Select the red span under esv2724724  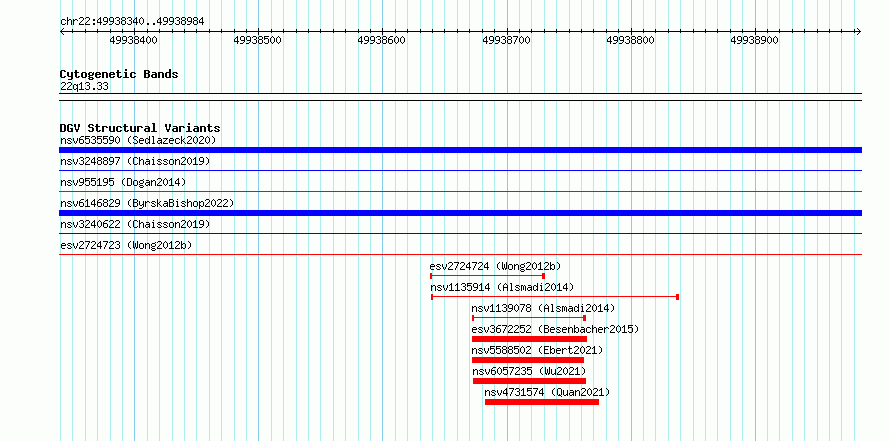coord(488,276)
